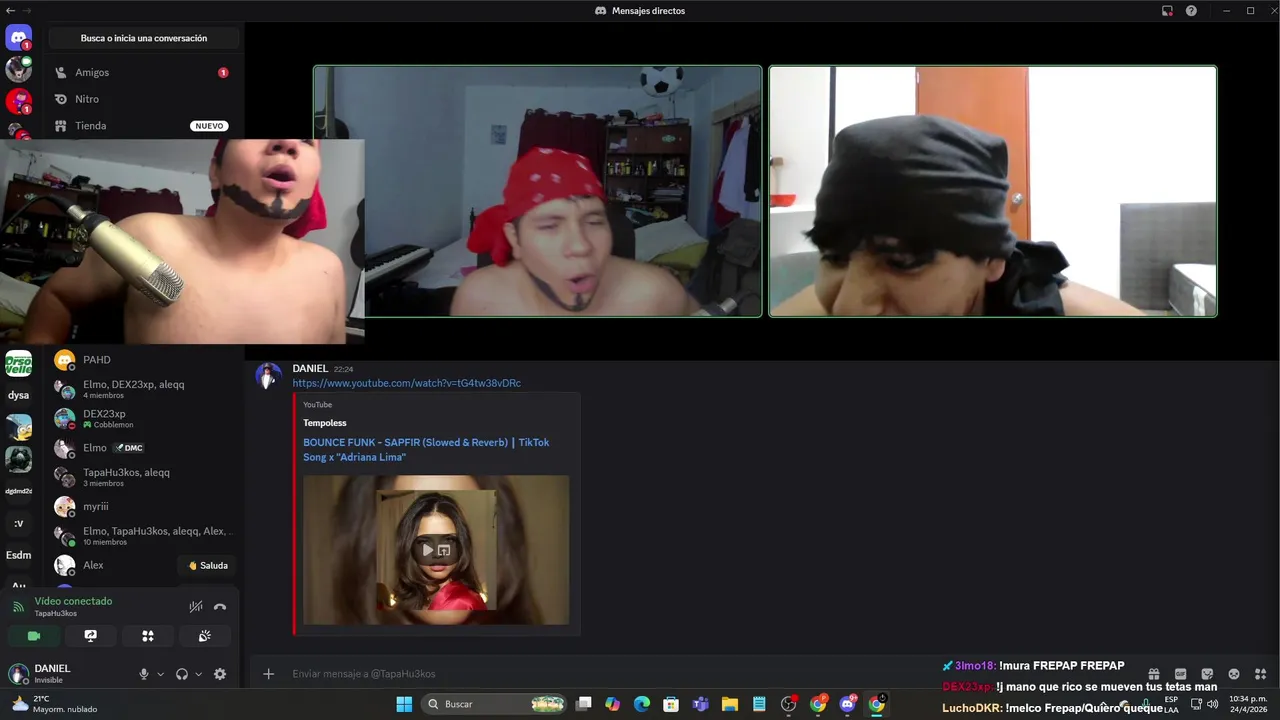
Task: Open the 'dgdmd2d' server icon
Action: point(18,491)
